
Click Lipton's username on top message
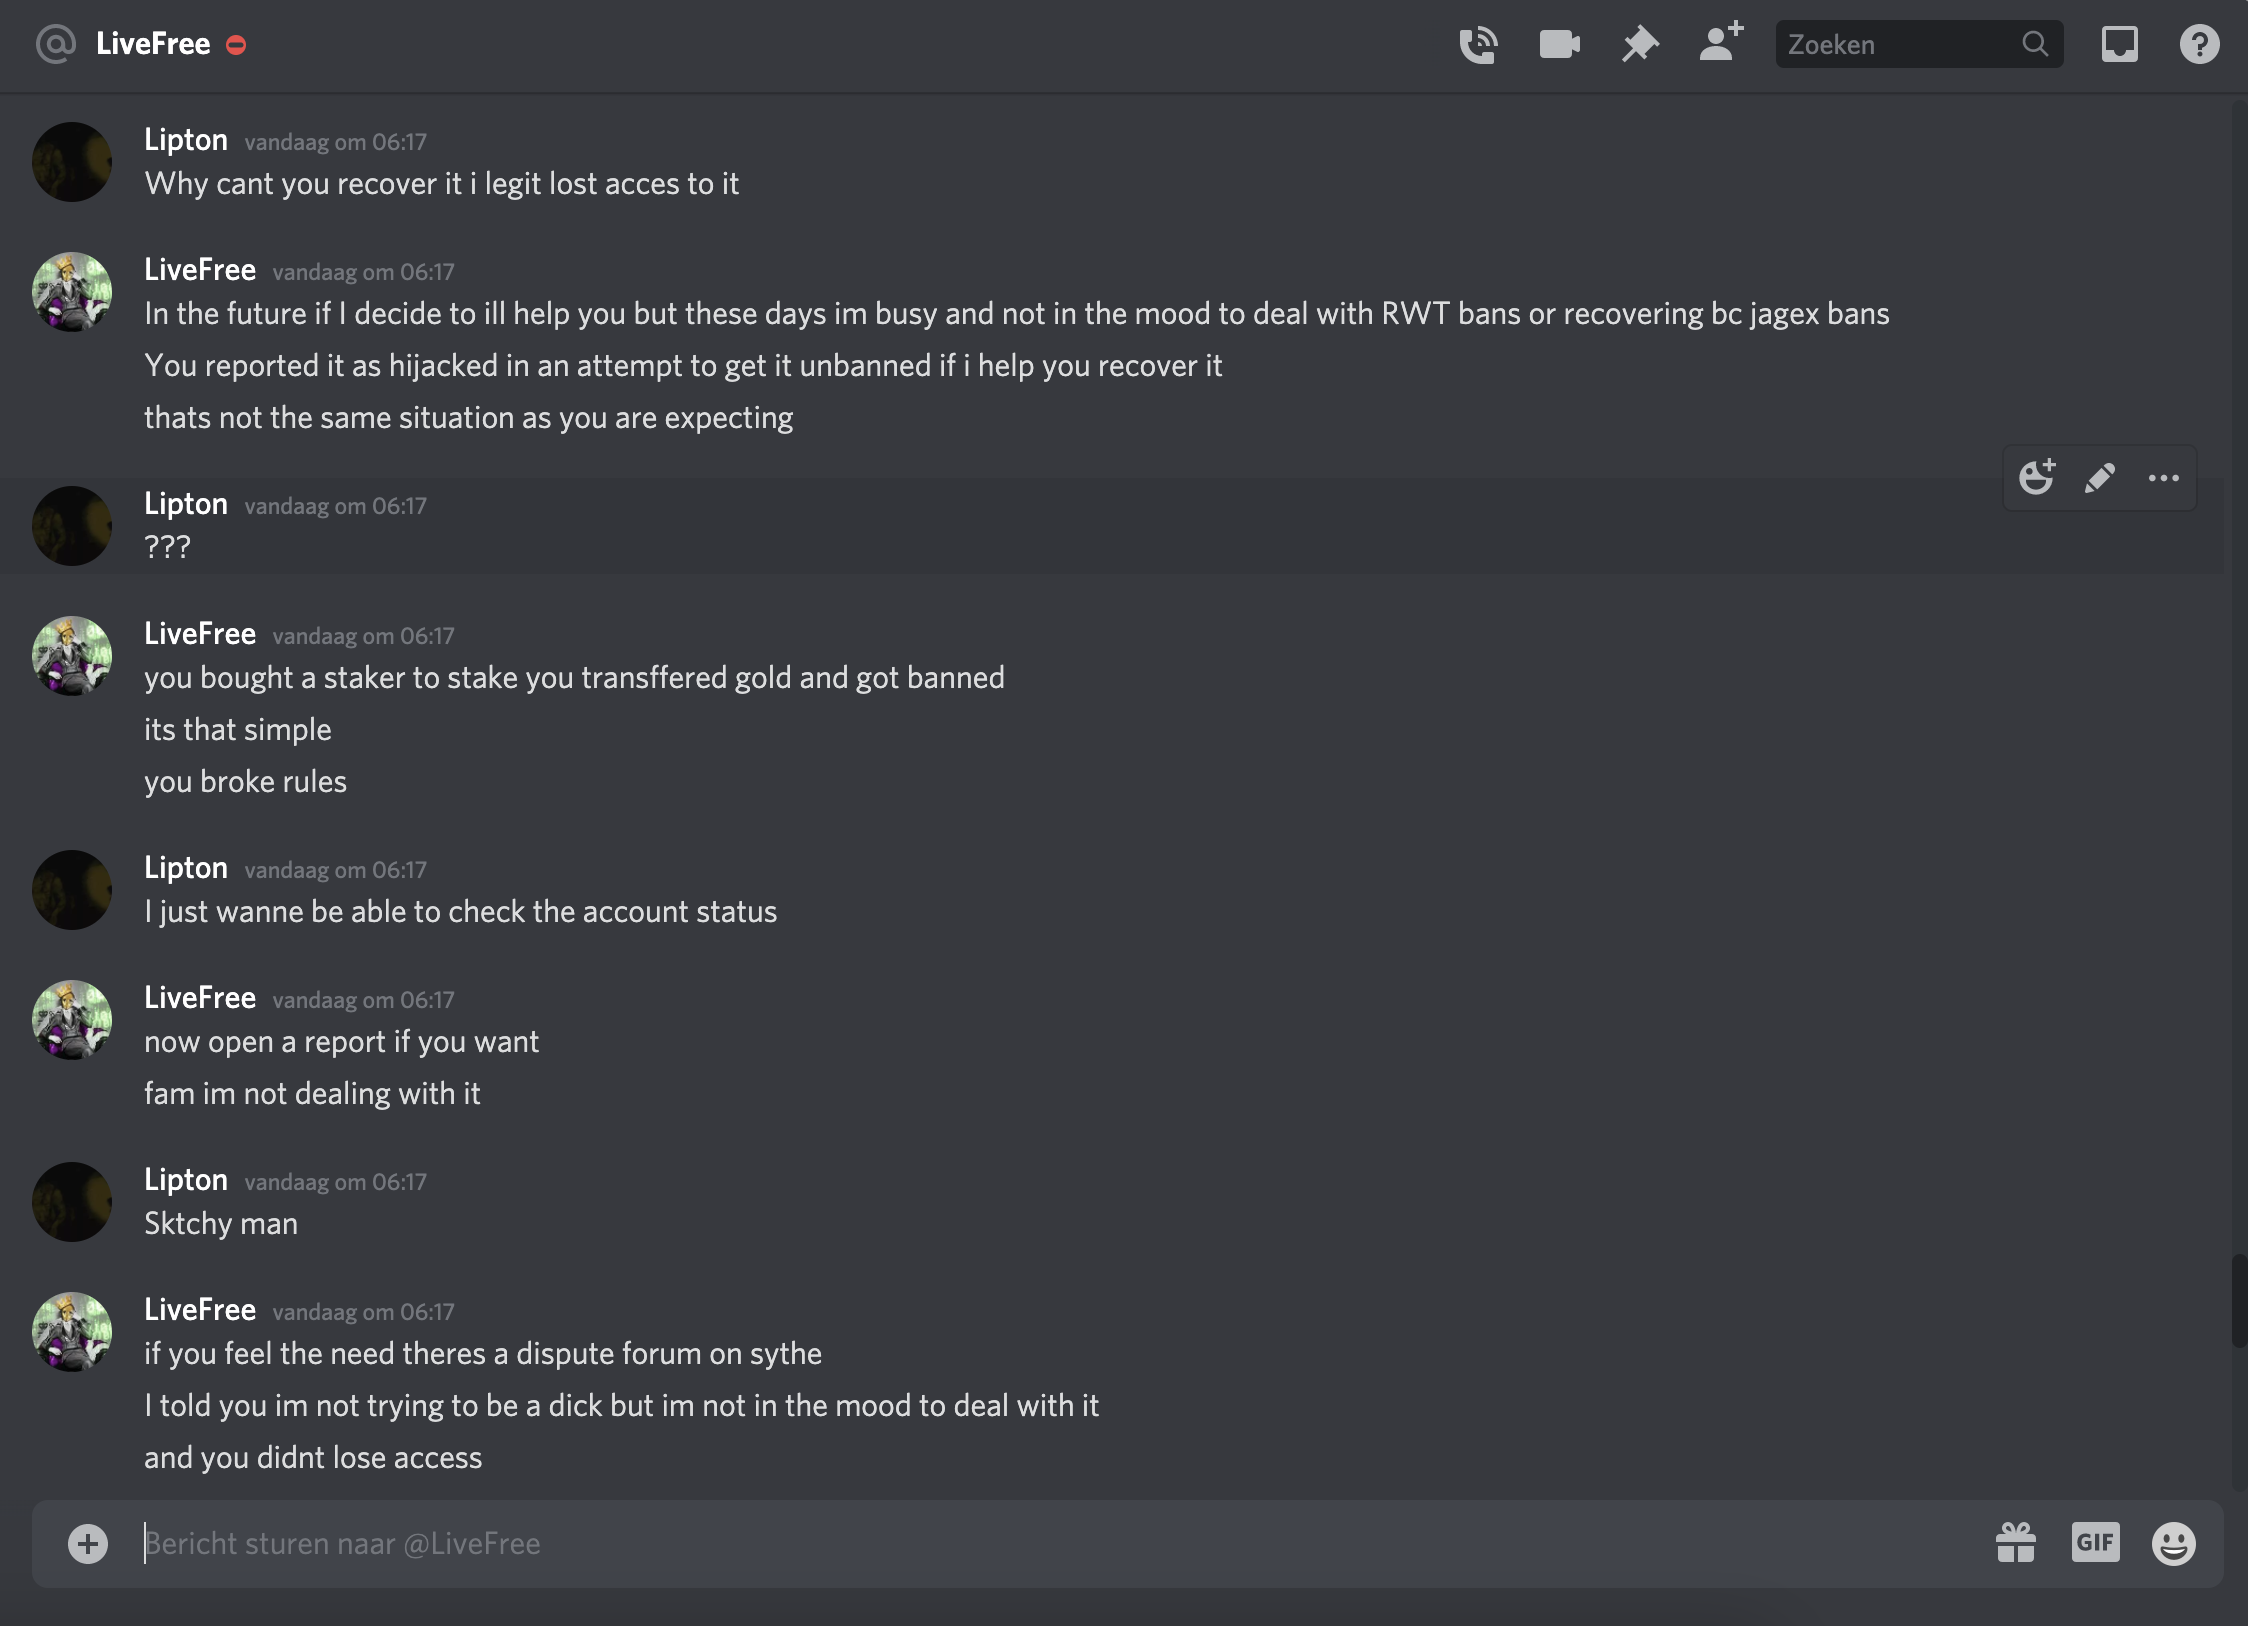(x=186, y=140)
